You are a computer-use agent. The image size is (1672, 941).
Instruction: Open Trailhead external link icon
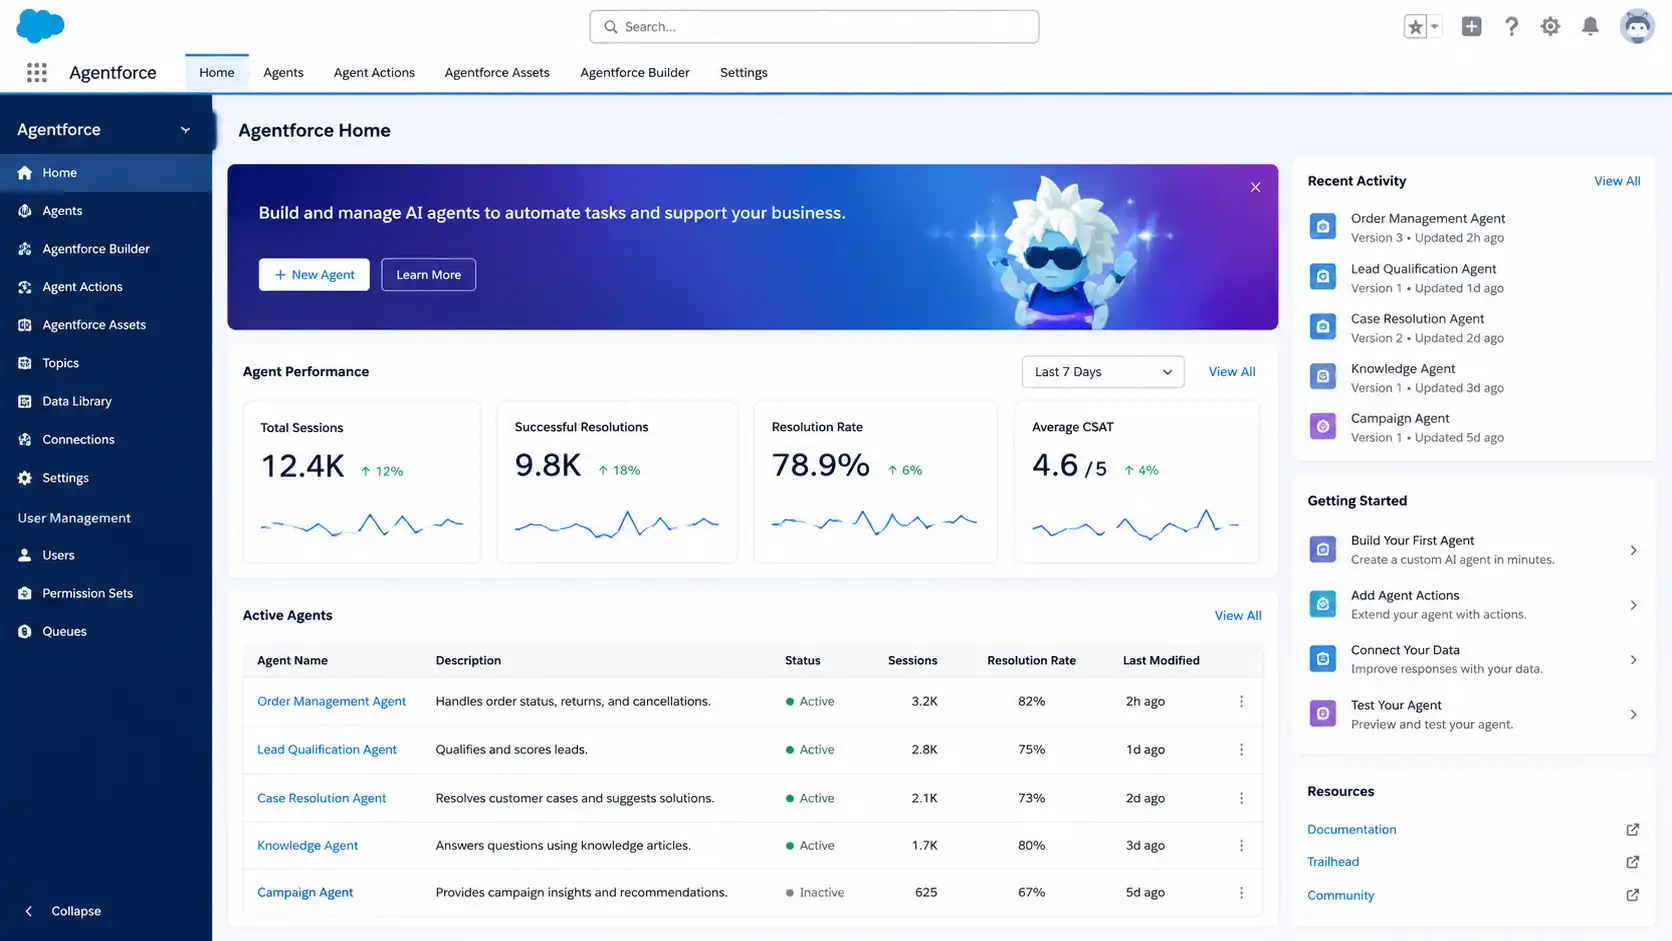point(1632,862)
